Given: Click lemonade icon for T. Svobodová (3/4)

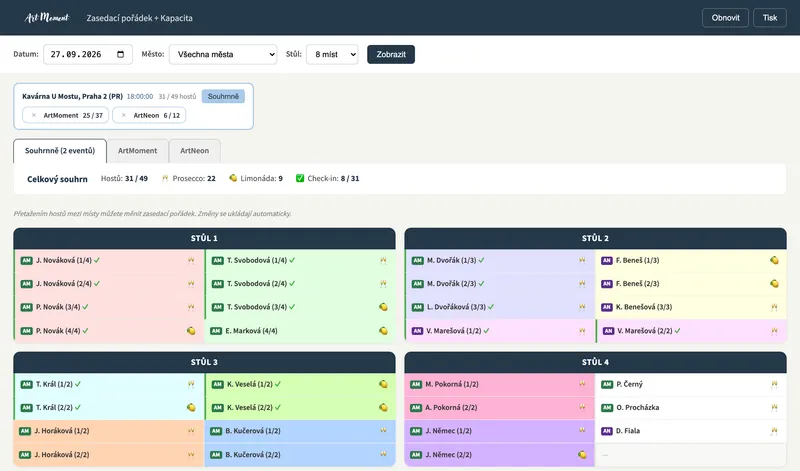Looking at the screenshot, I should tap(383, 307).
